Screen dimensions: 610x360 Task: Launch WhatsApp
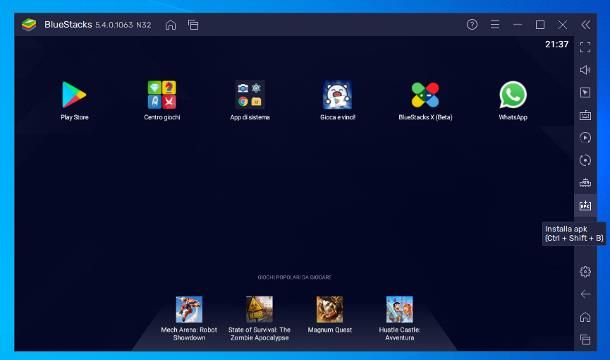[x=513, y=95]
